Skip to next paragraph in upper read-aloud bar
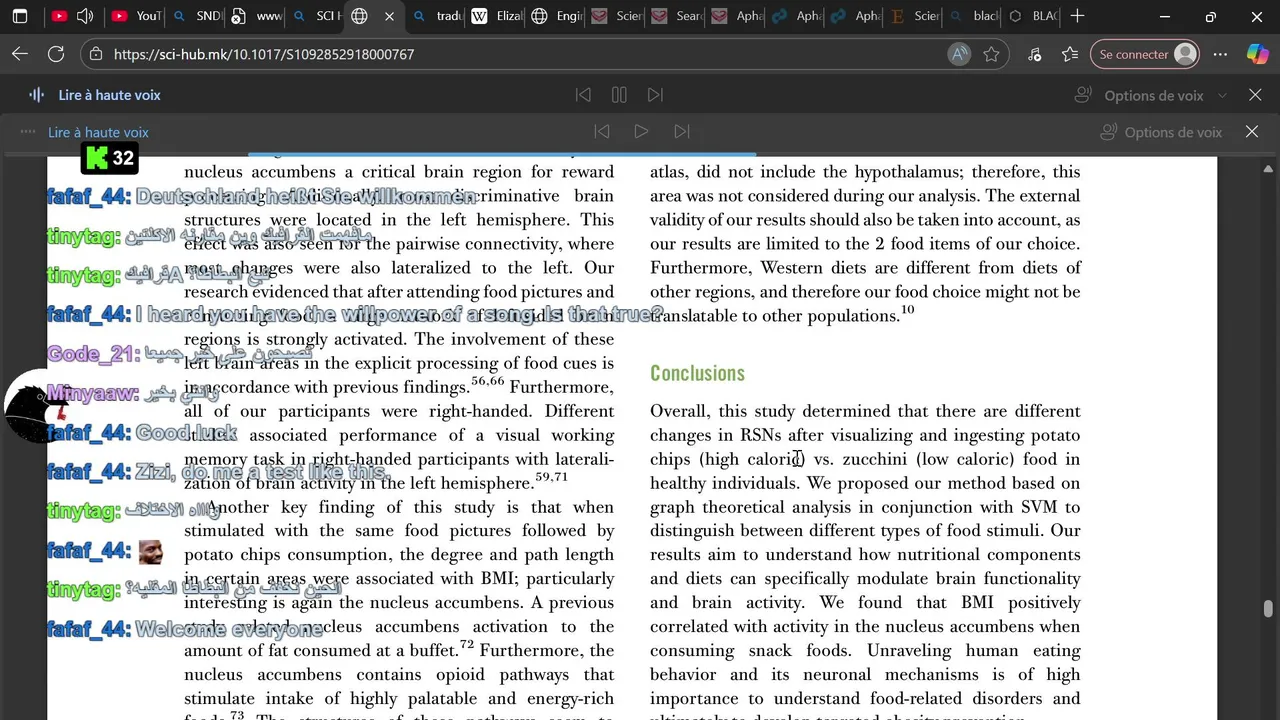The width and height of the screenshot is (1280, 720). click(655, 95)
